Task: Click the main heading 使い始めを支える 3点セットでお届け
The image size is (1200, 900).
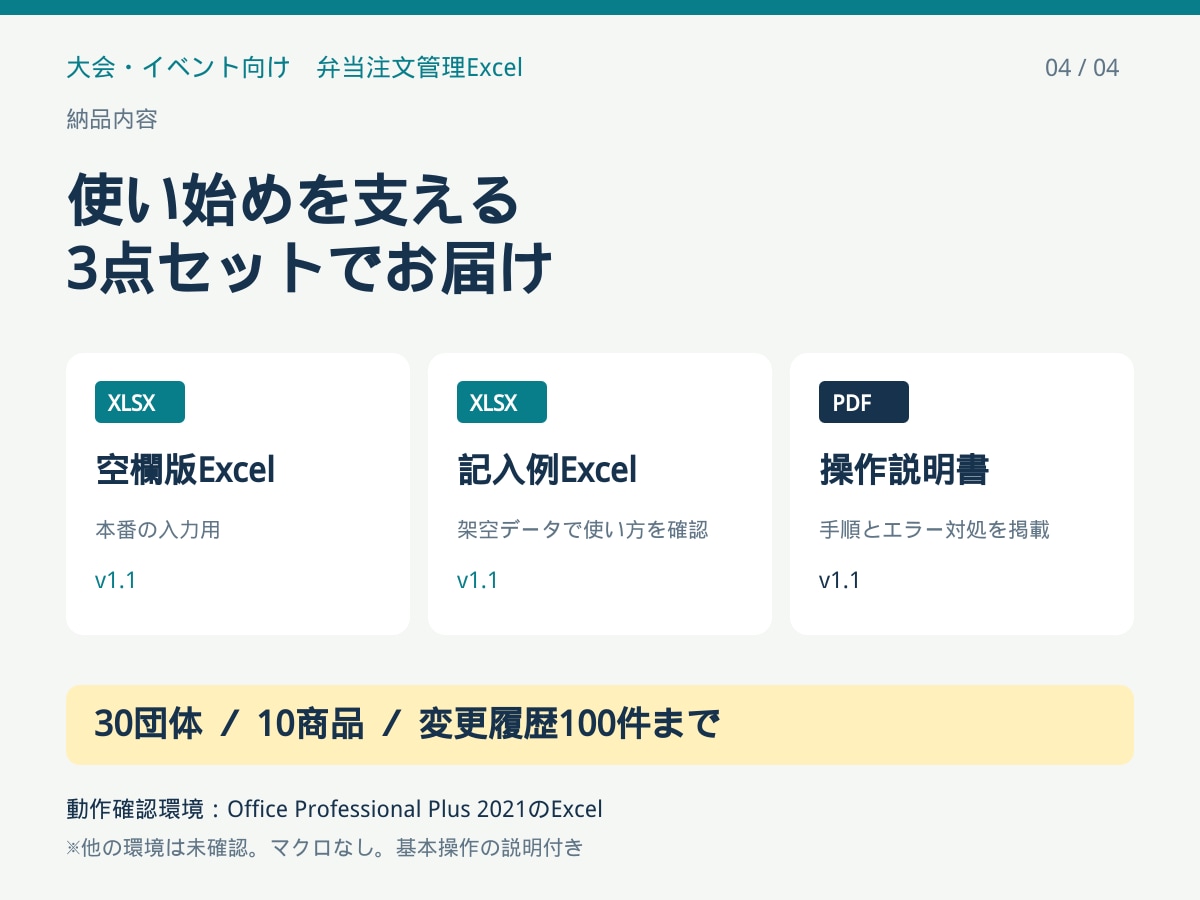Action: click(309, 234)
